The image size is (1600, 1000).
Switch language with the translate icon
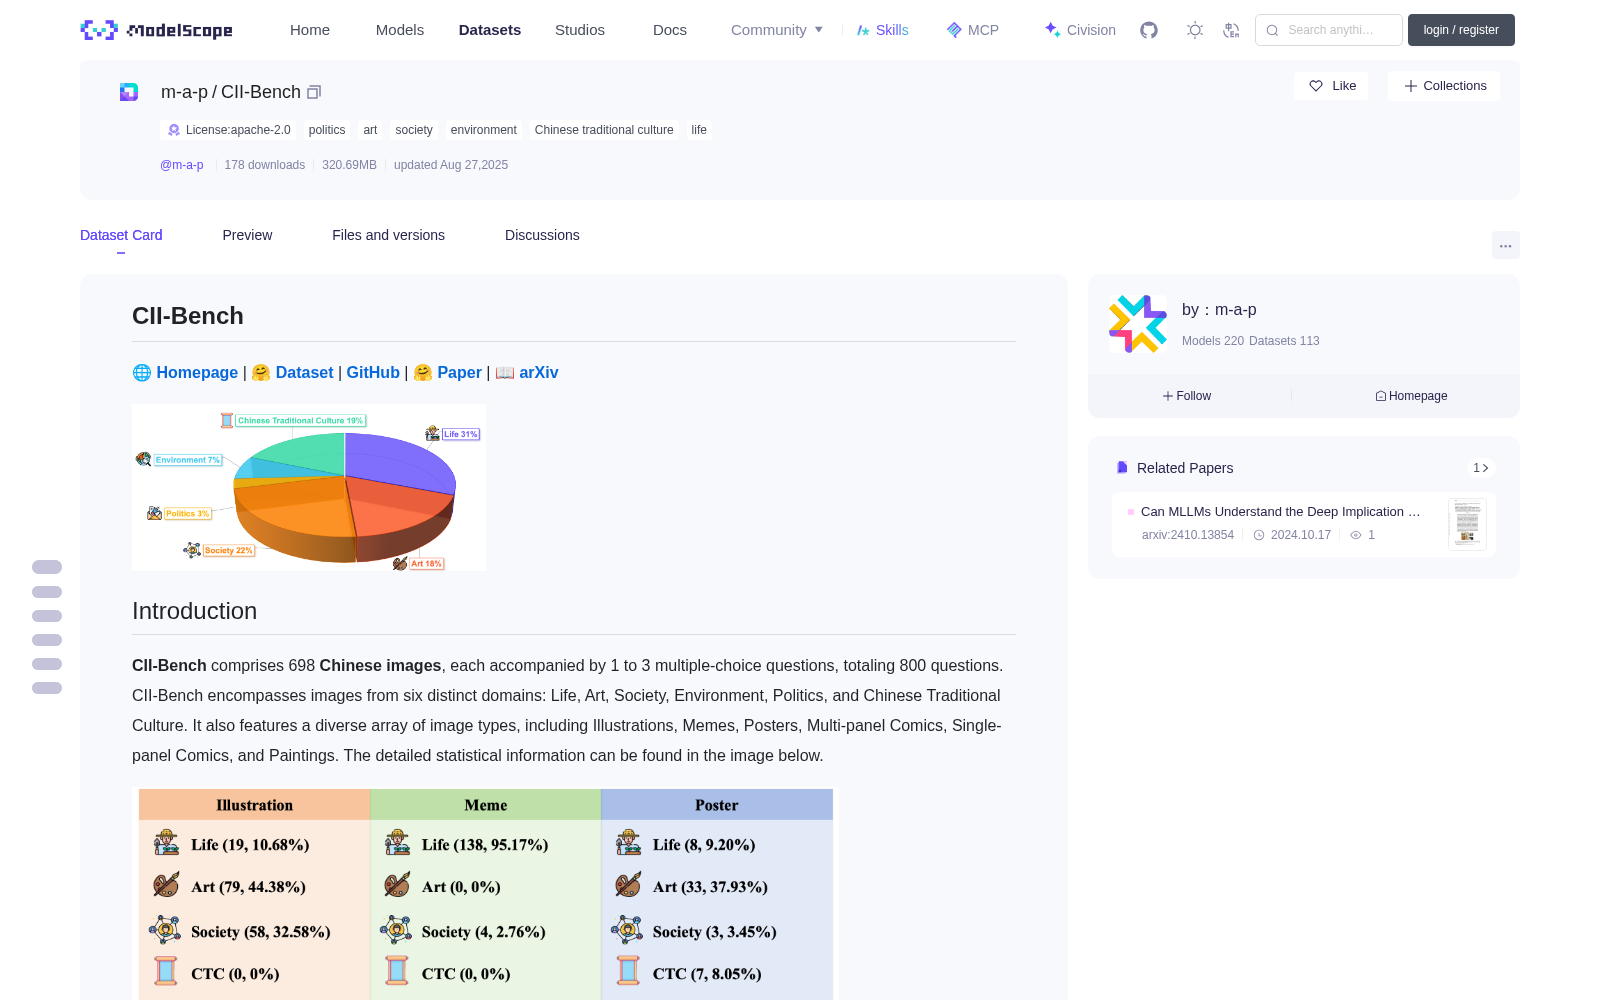(x=1232, y=30)
